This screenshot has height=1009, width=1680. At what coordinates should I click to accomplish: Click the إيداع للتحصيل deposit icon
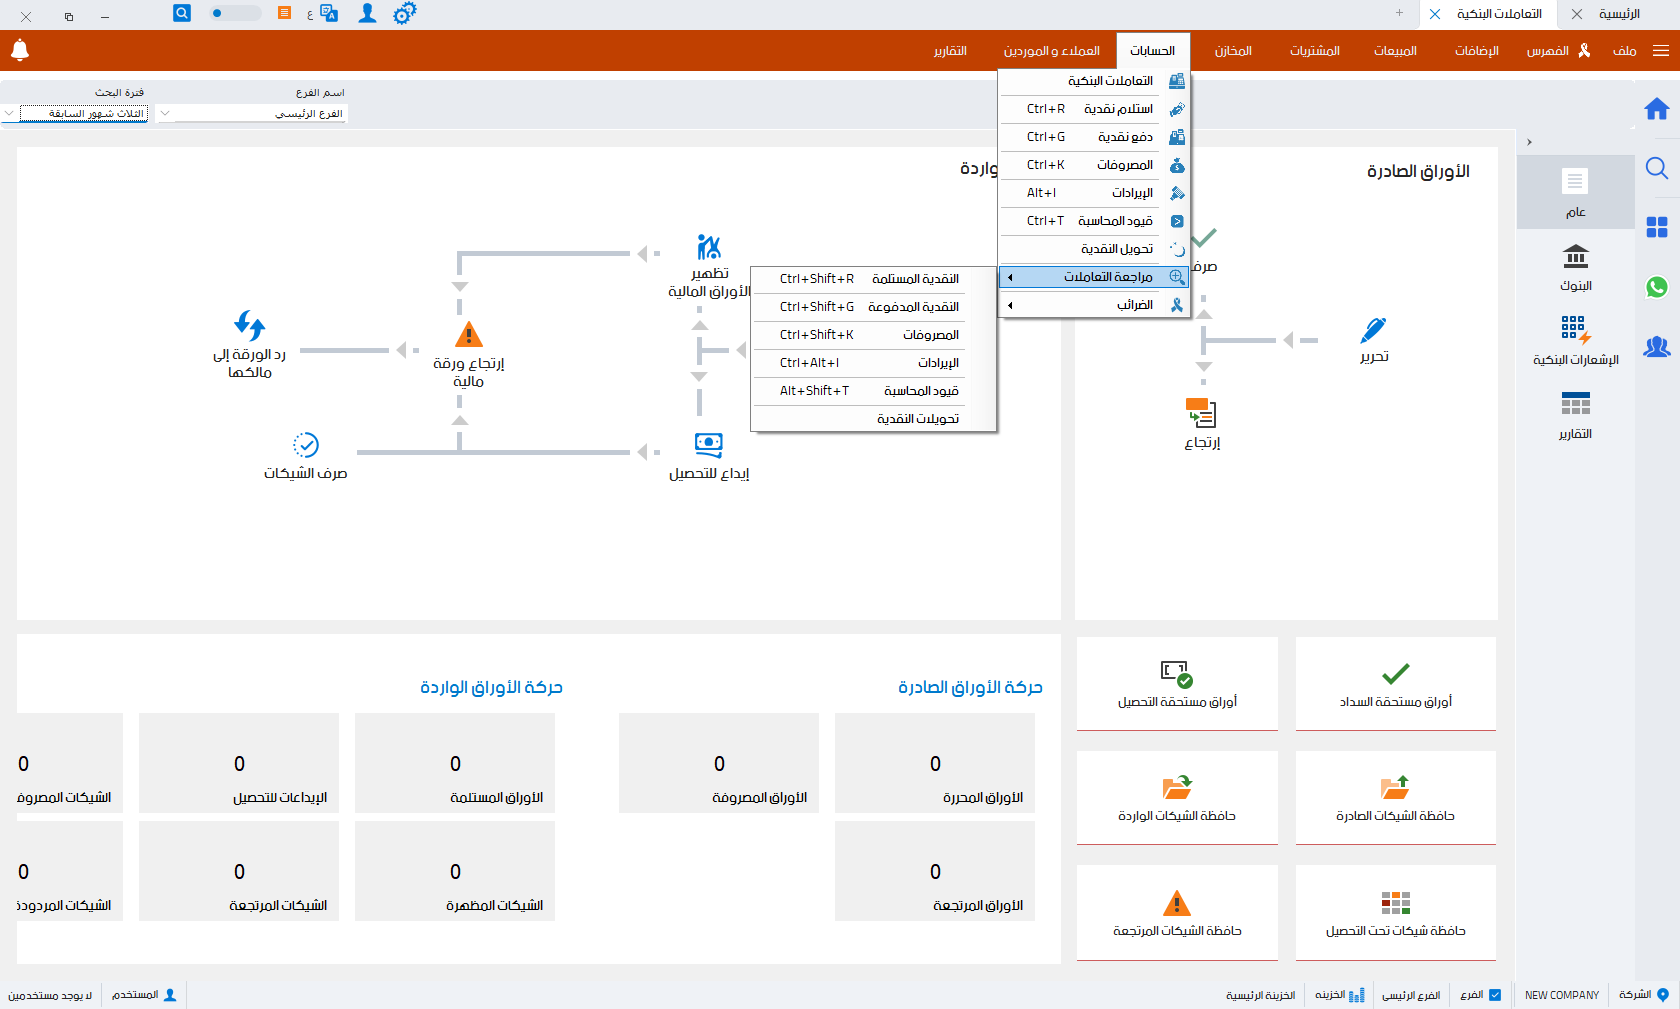click(708, 445)
